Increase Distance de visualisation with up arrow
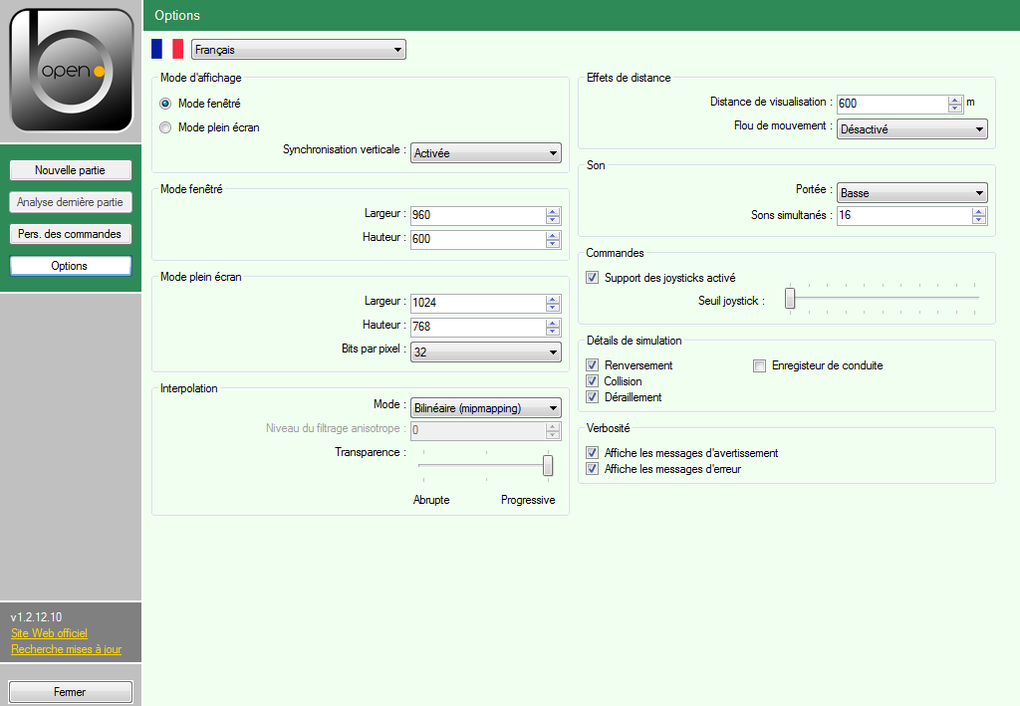The width and height of the screenshot is (1020, 706). (x=955, y=100)
